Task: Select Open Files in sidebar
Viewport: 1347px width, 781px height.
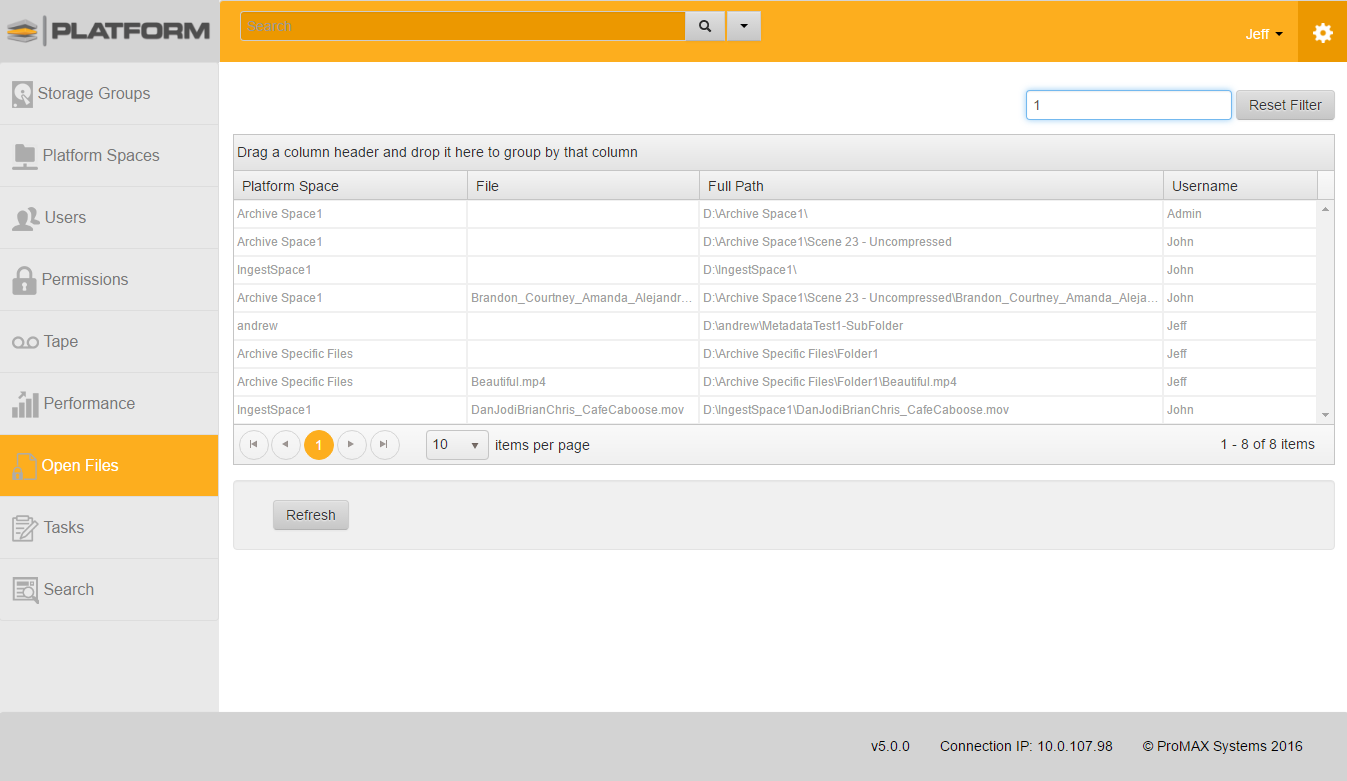Action: coord(109,466)
